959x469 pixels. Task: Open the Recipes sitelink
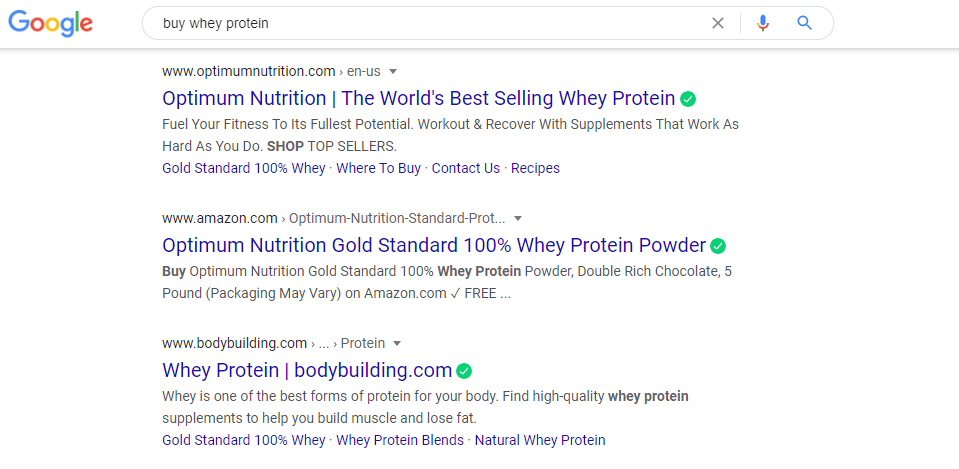(x=535, y=168)
